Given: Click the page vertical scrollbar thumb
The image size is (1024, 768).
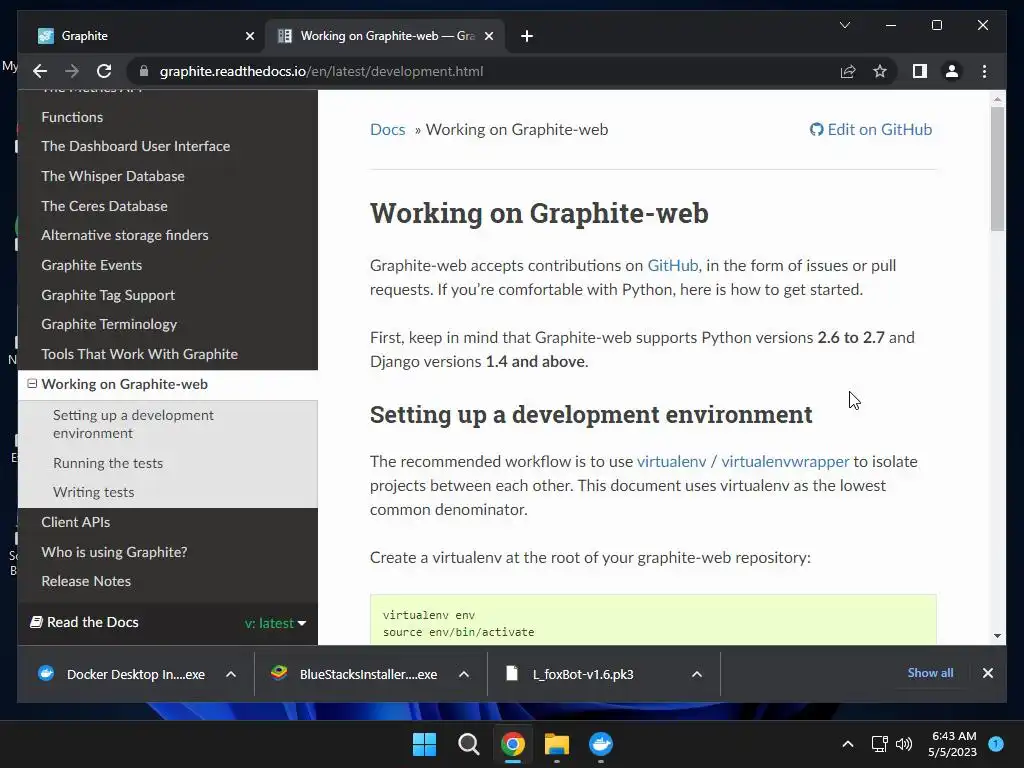Looking at the screenshot, I should pyautogui.click(x=997, y=168).
